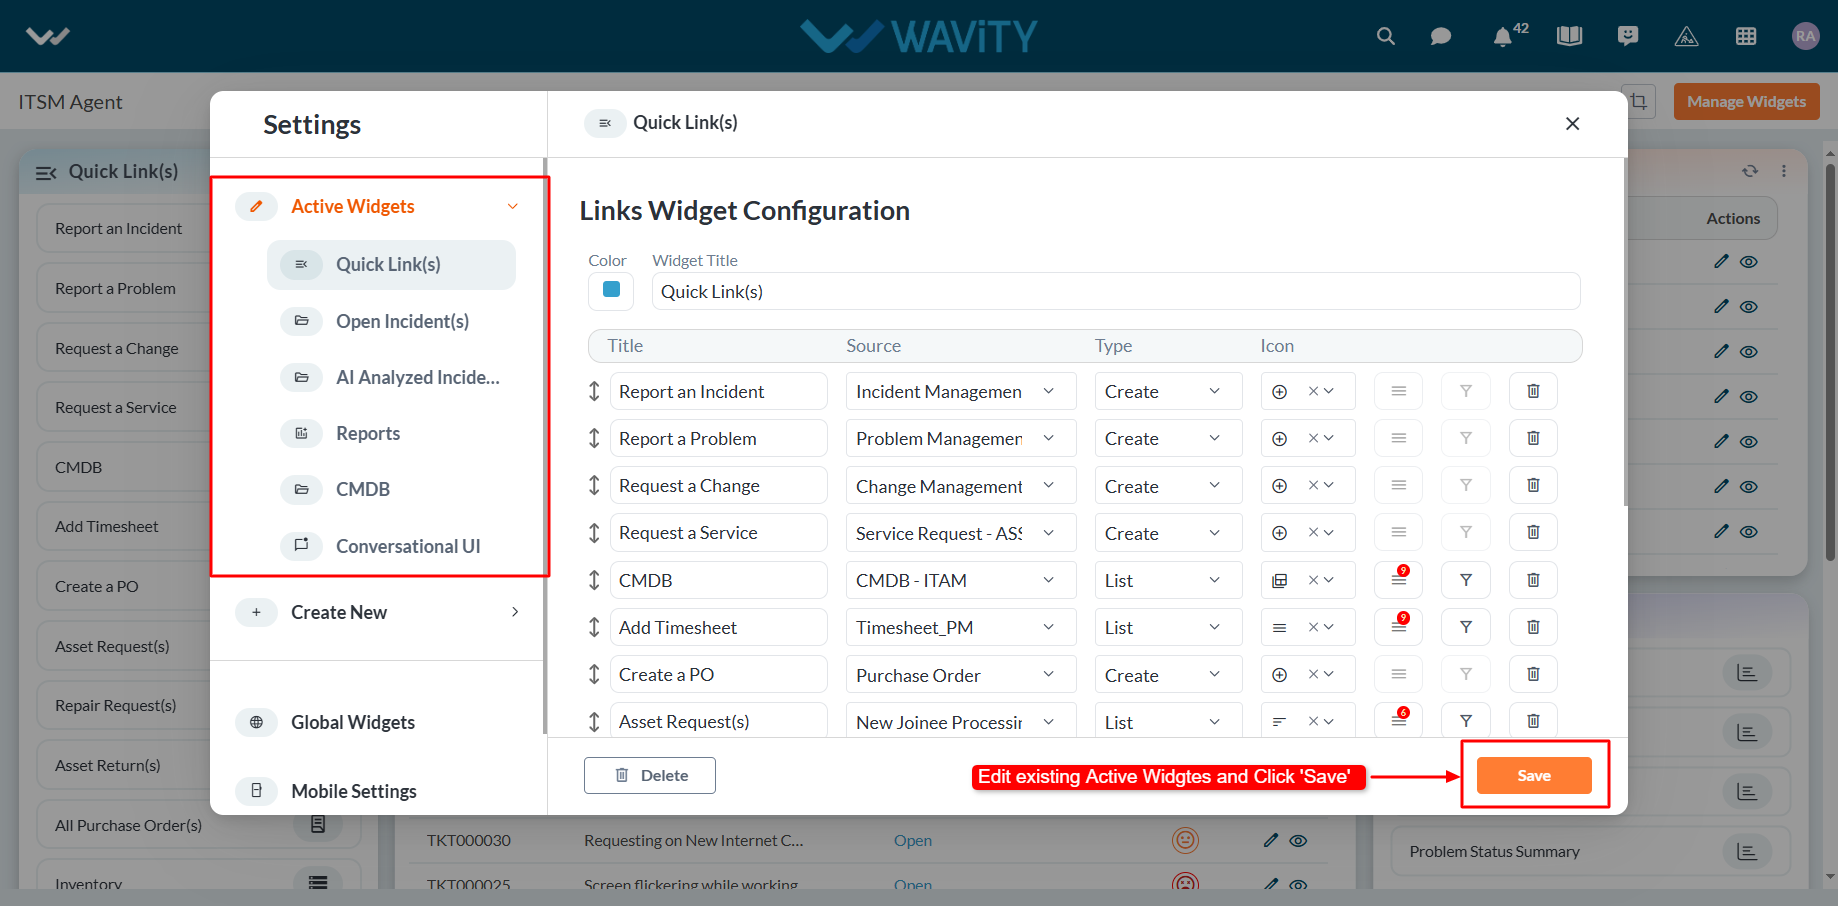Open notifications bell showing 42
This screenshot has height=906, width=1838.
tap(1502, 37)
